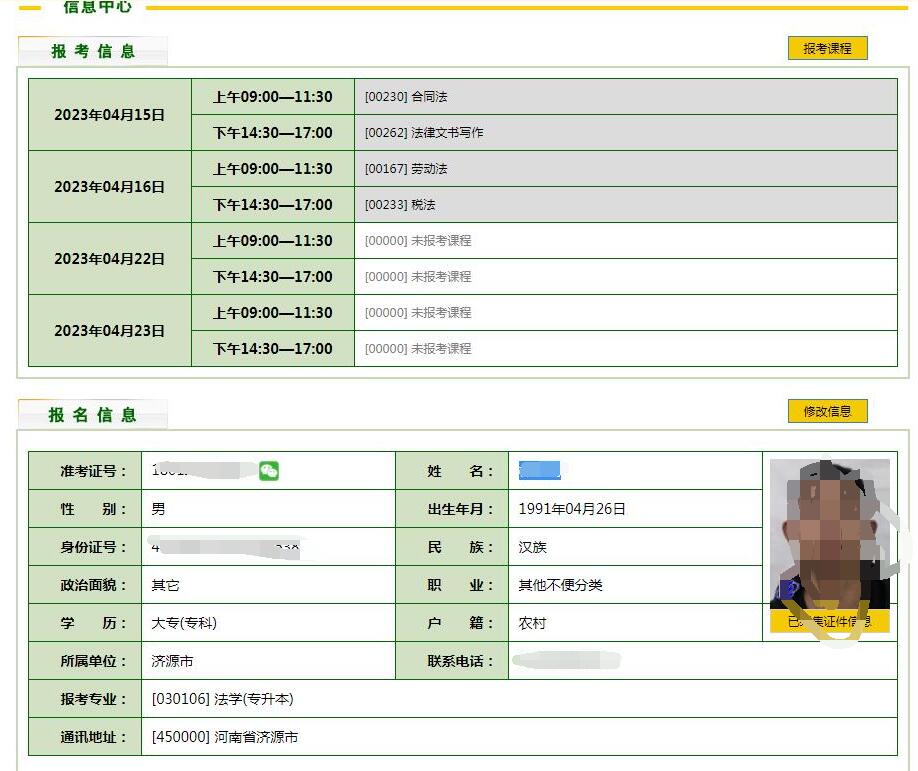918x771 pixels.
Task: Click 未报考课程 for April 22 morning slot
Action: click(x=418, y=241)
